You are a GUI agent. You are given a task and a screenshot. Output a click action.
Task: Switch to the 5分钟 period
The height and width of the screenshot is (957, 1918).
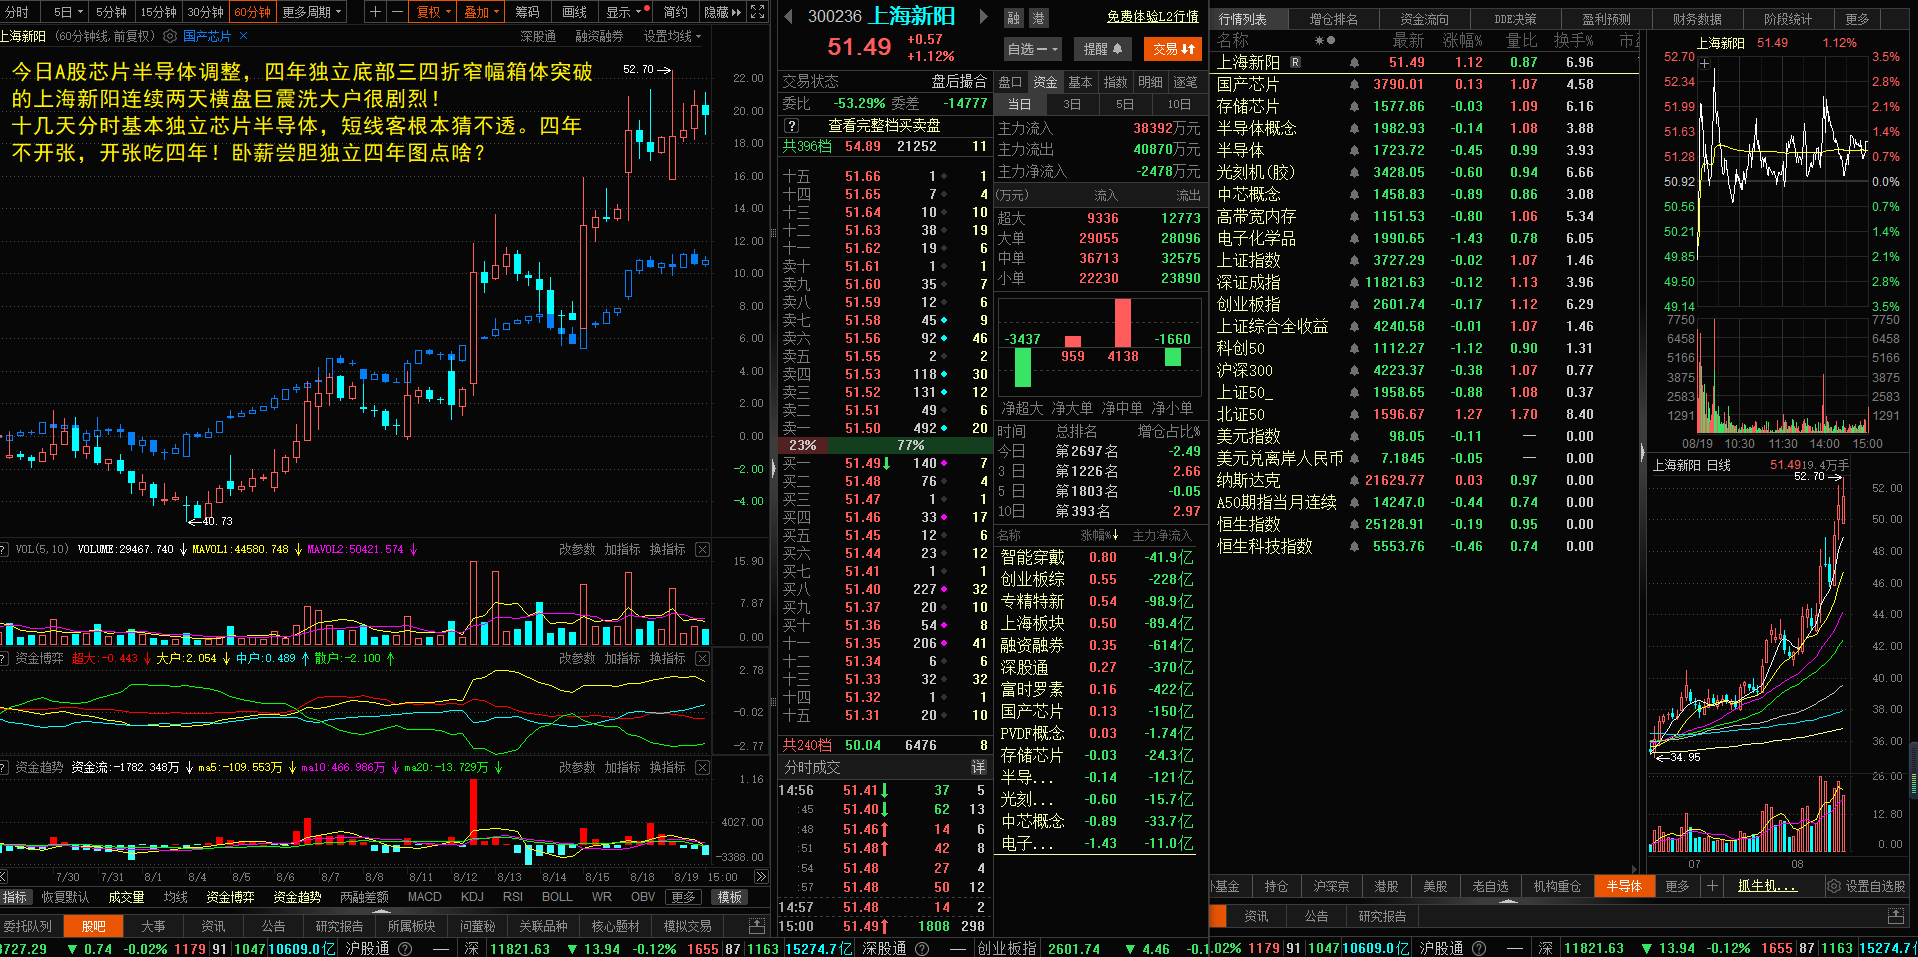coord(111,12)
